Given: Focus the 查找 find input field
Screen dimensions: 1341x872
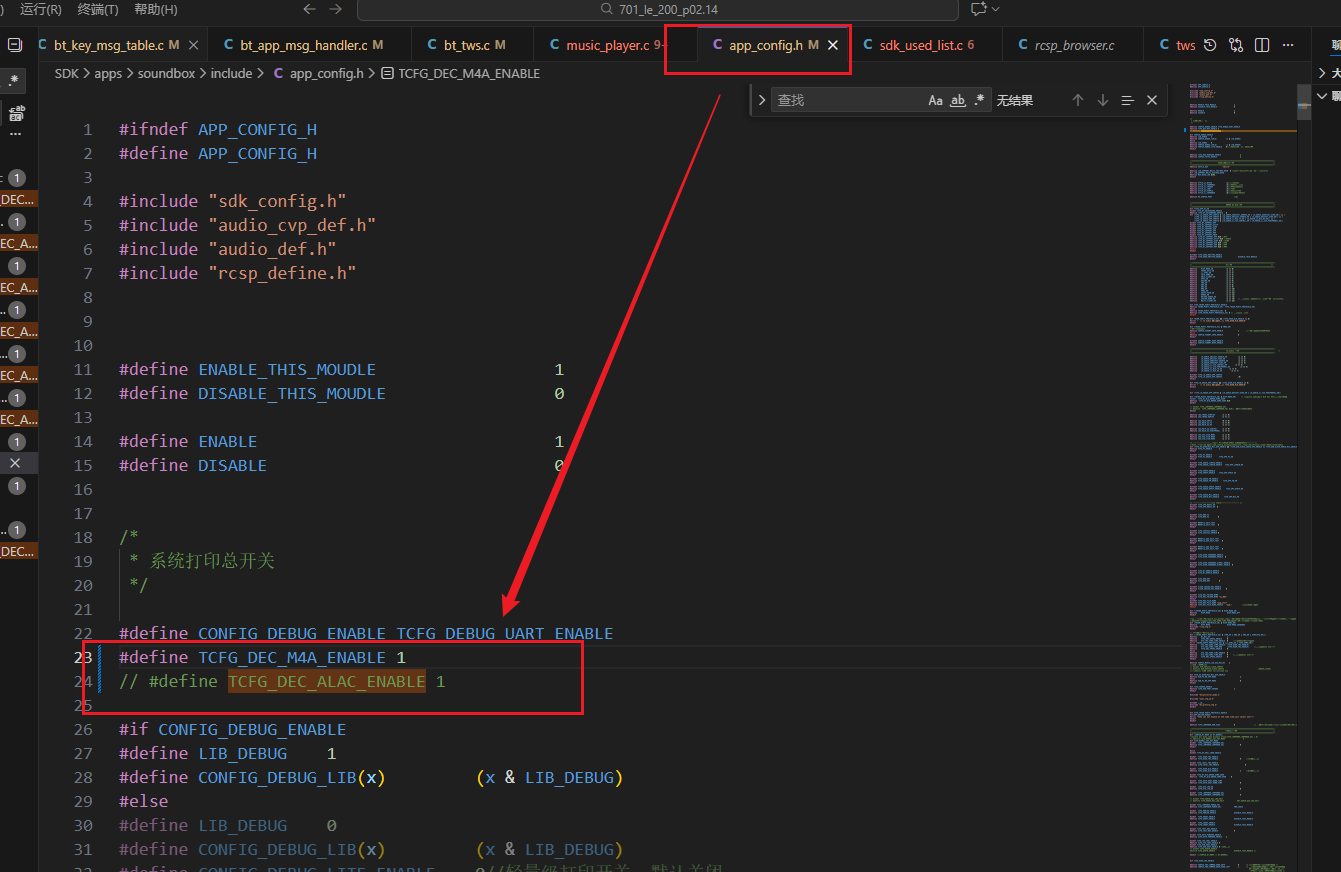Looking at the screenshot, I should pyautogui.click(x=847, y=100).
